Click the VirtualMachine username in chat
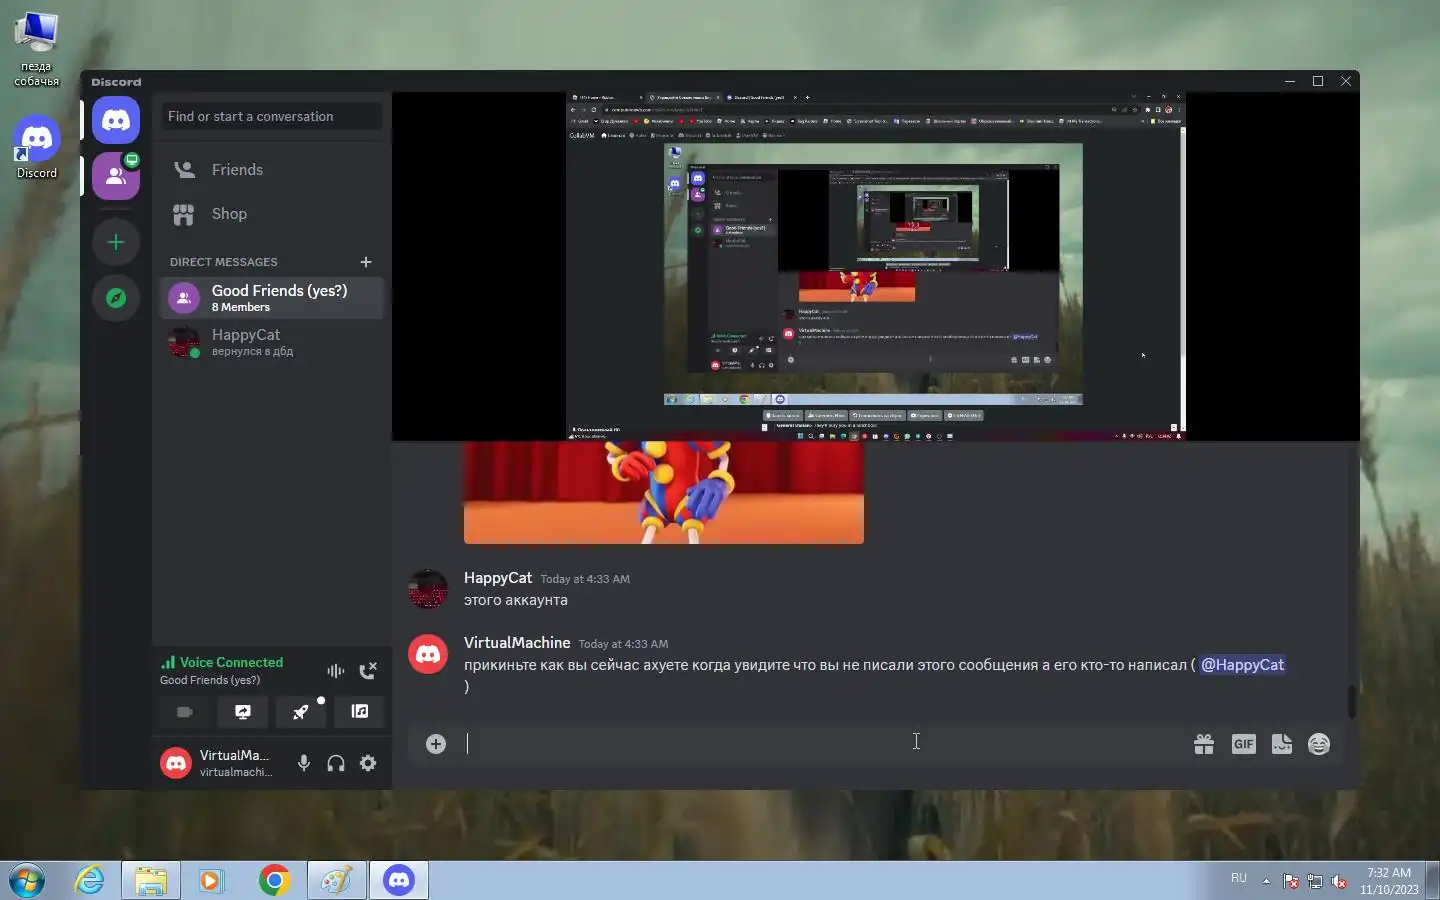The width and height of the screenshot is (1440, 900). (517, 643)
